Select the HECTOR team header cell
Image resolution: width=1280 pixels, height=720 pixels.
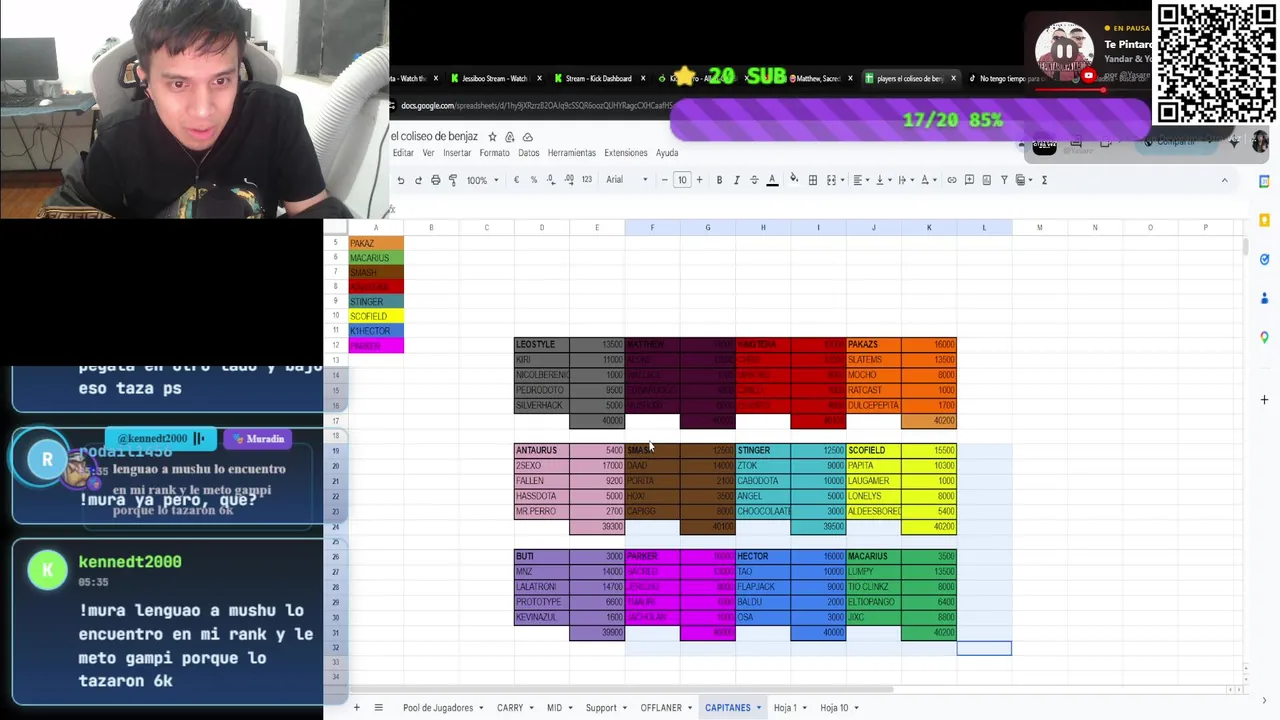pyautogui.click(x=763, y=557)
